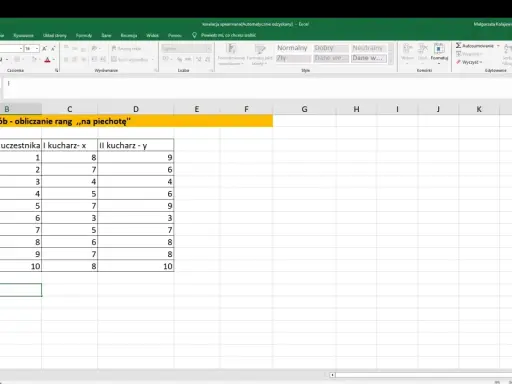This screenshot has height=384, width=512.
Task: Open the Pomoc ribbon tab
Action: (x=175, y=35)
